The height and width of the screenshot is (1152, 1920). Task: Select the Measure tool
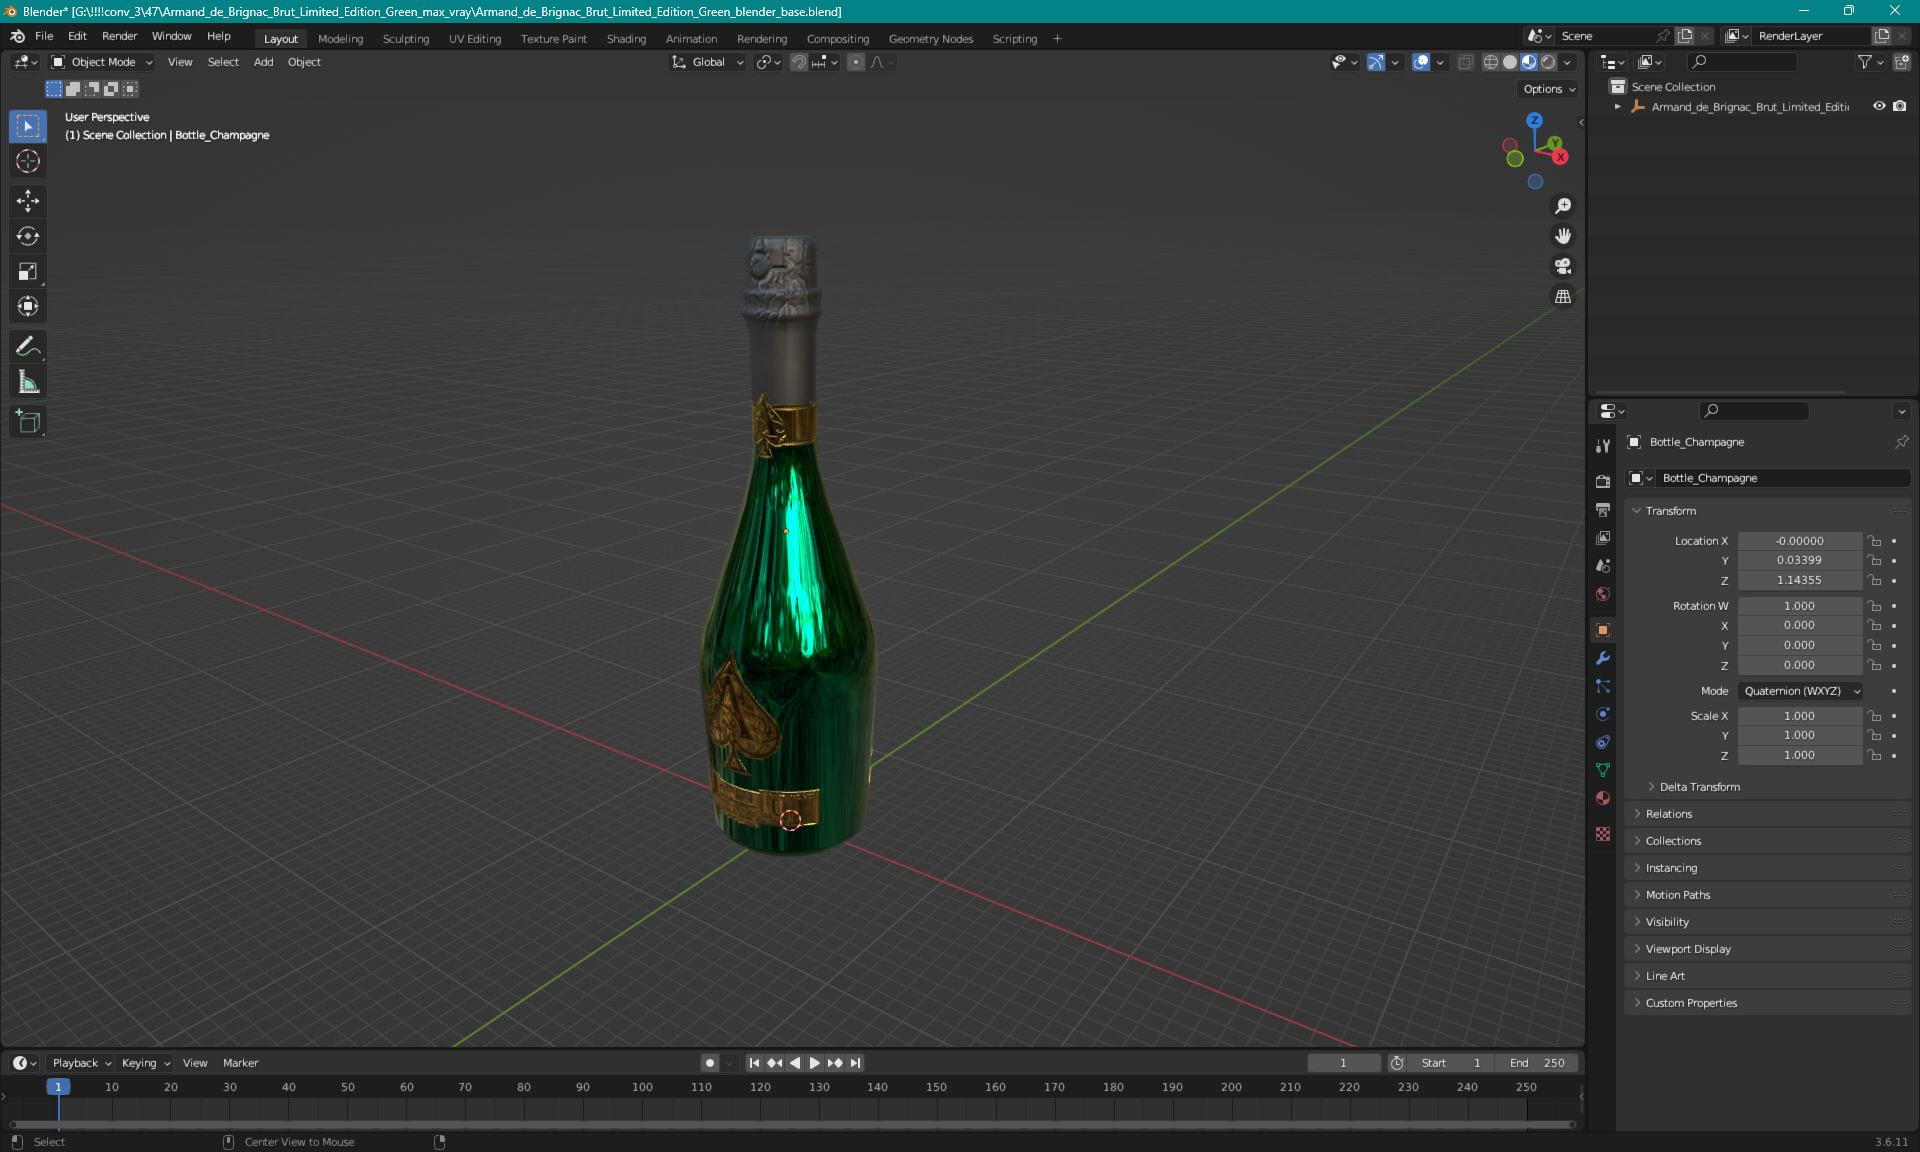[28, 382]
